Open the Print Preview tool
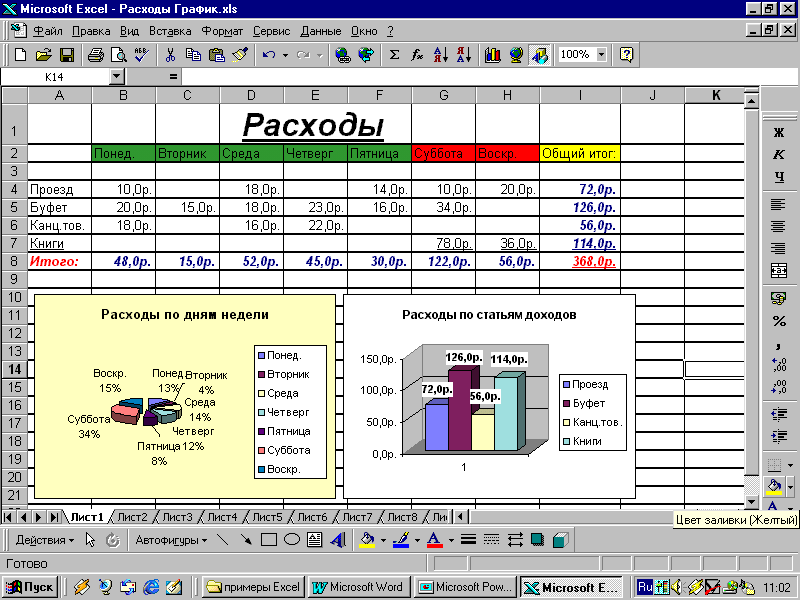 118,55
